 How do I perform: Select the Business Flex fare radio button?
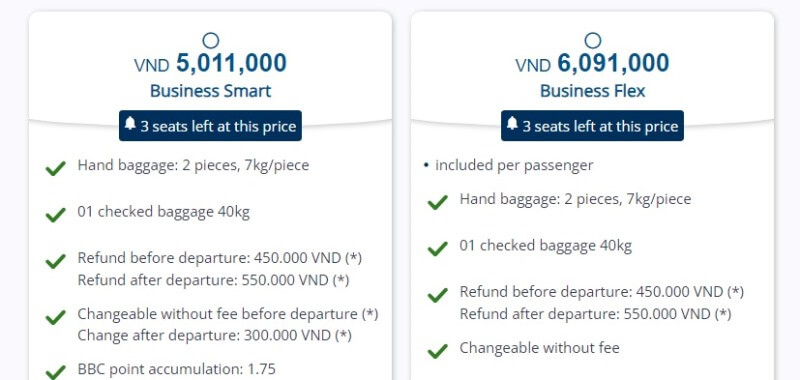pyautogui.click(x=592, y=40)
